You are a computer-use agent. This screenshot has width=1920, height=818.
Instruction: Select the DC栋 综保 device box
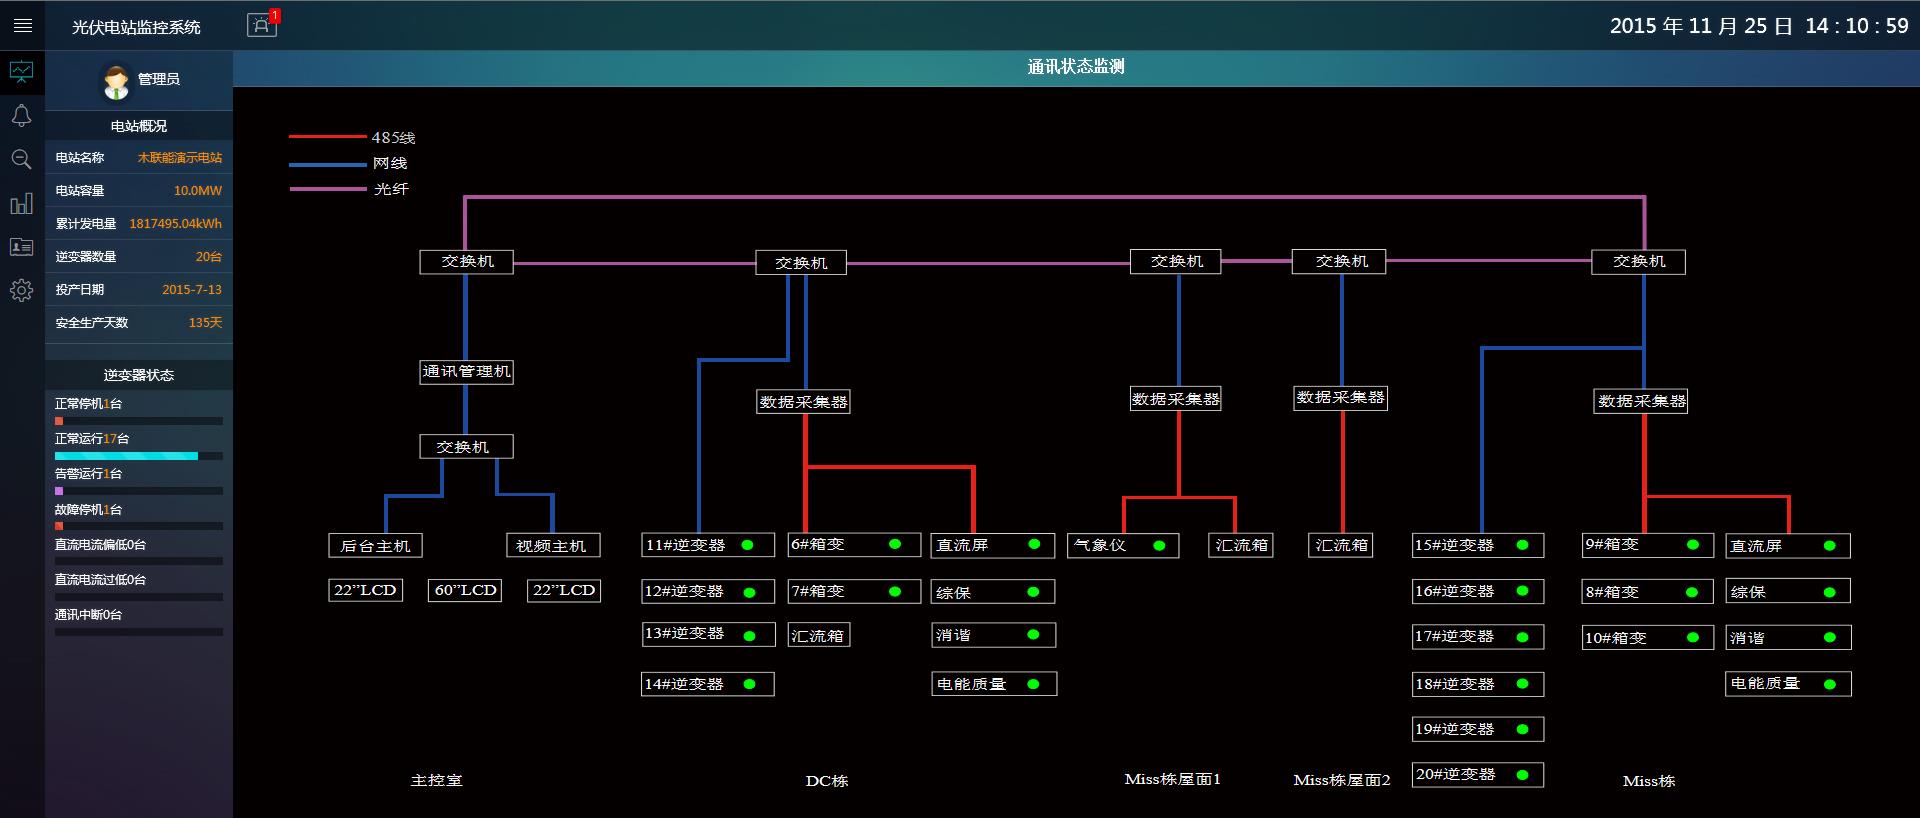click(x=993, y=592)
